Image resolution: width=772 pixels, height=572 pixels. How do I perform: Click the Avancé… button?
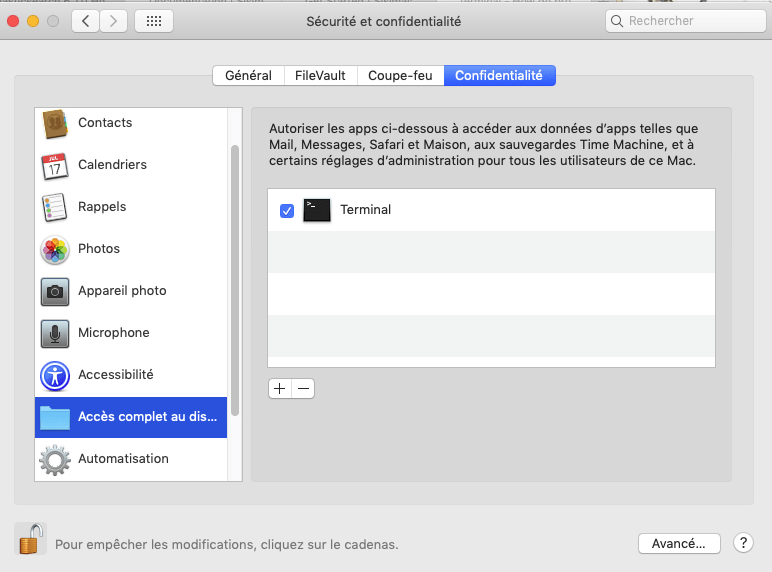click(679, 543)
